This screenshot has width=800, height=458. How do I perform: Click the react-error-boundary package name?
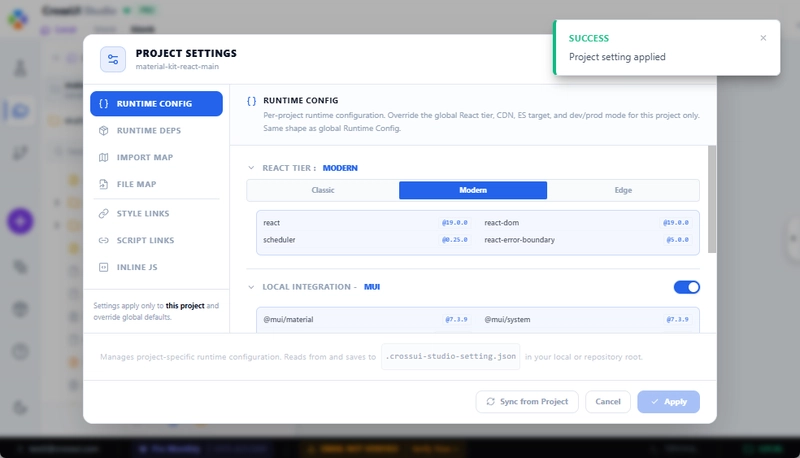pyautogui.click(x=519, y=240)
